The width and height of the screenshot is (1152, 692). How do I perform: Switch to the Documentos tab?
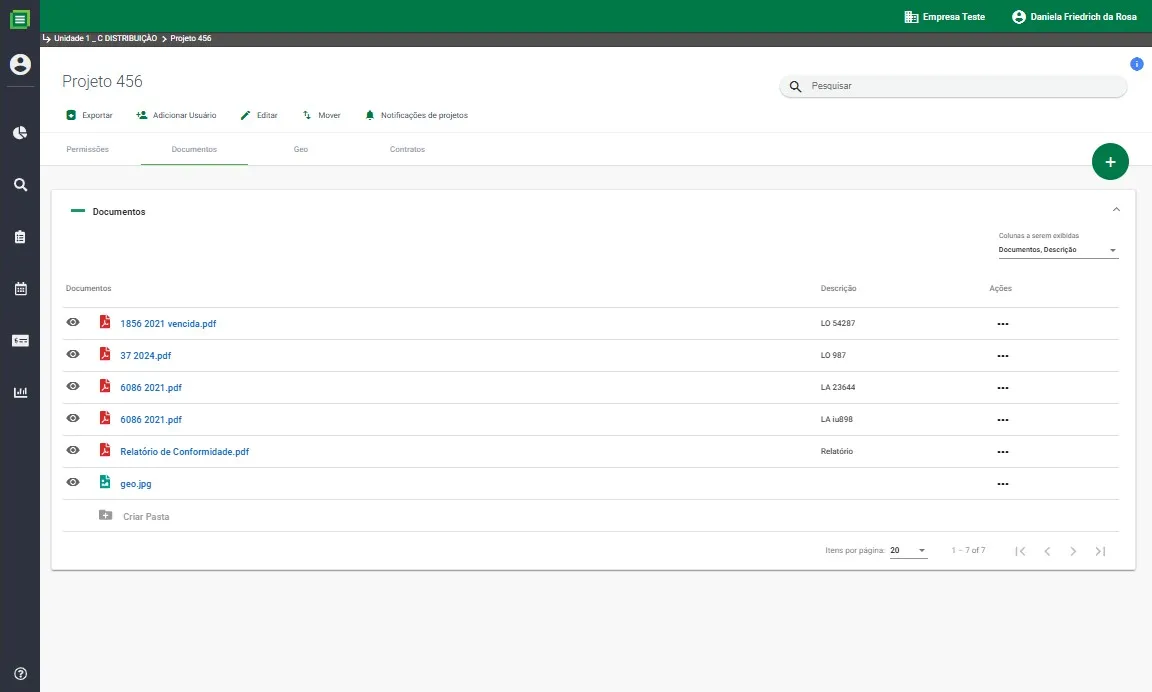194,149
